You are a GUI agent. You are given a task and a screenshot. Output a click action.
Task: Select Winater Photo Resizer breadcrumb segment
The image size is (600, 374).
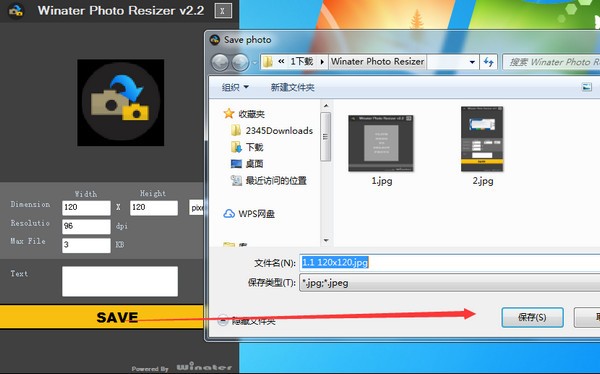click(x=377, y=62)
